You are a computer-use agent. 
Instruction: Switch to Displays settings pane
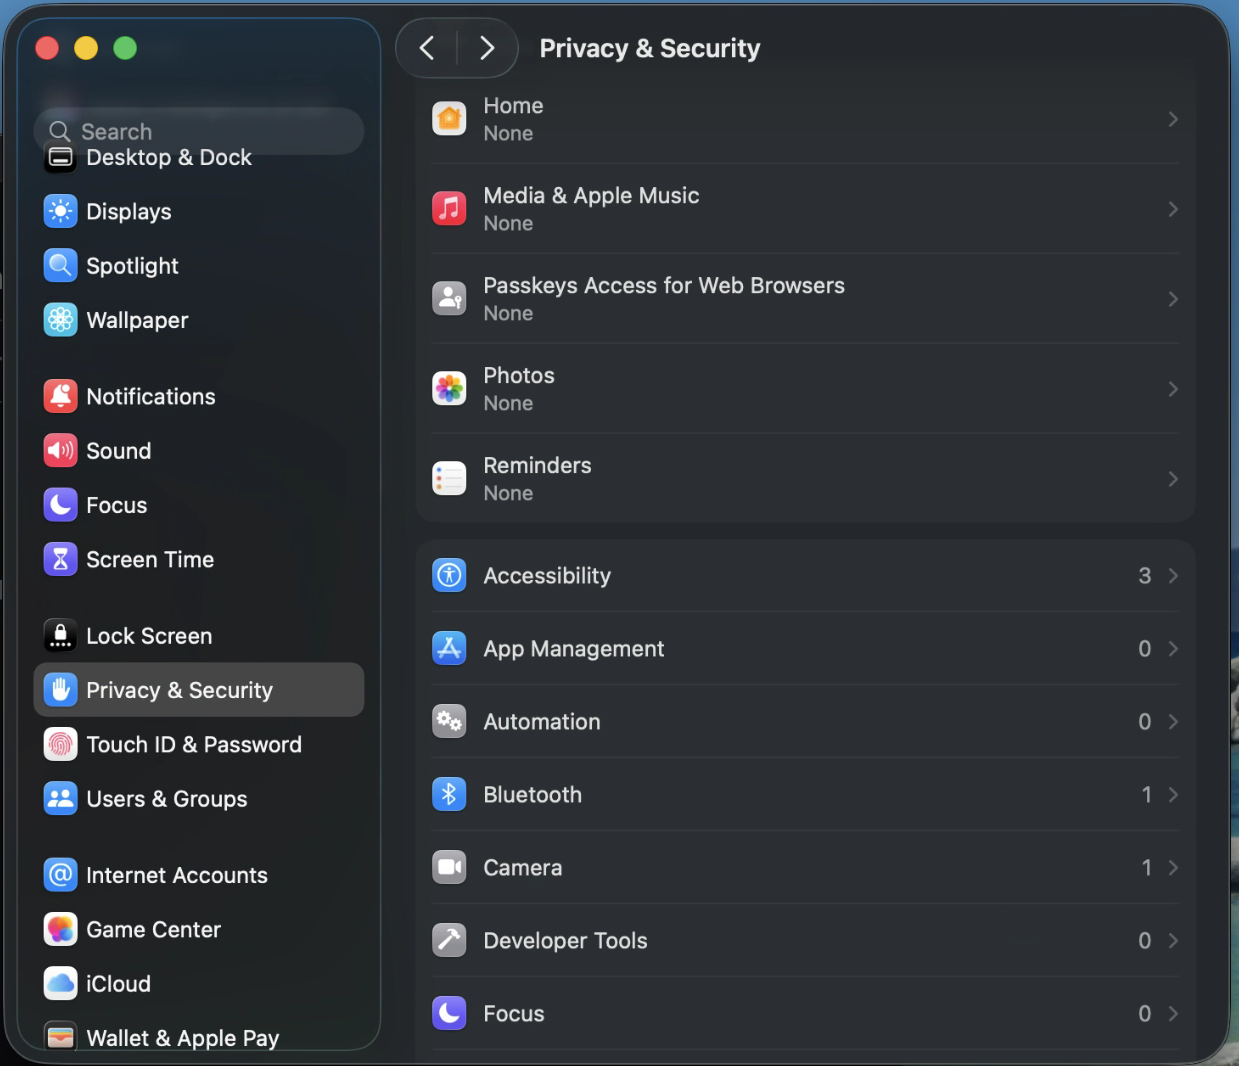point(128,211)
